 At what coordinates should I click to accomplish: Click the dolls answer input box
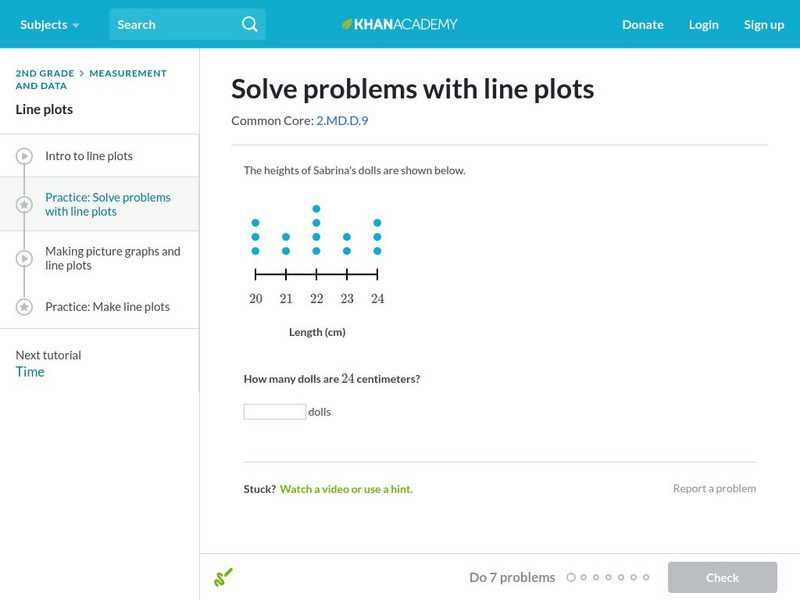(x=275, y=411)
